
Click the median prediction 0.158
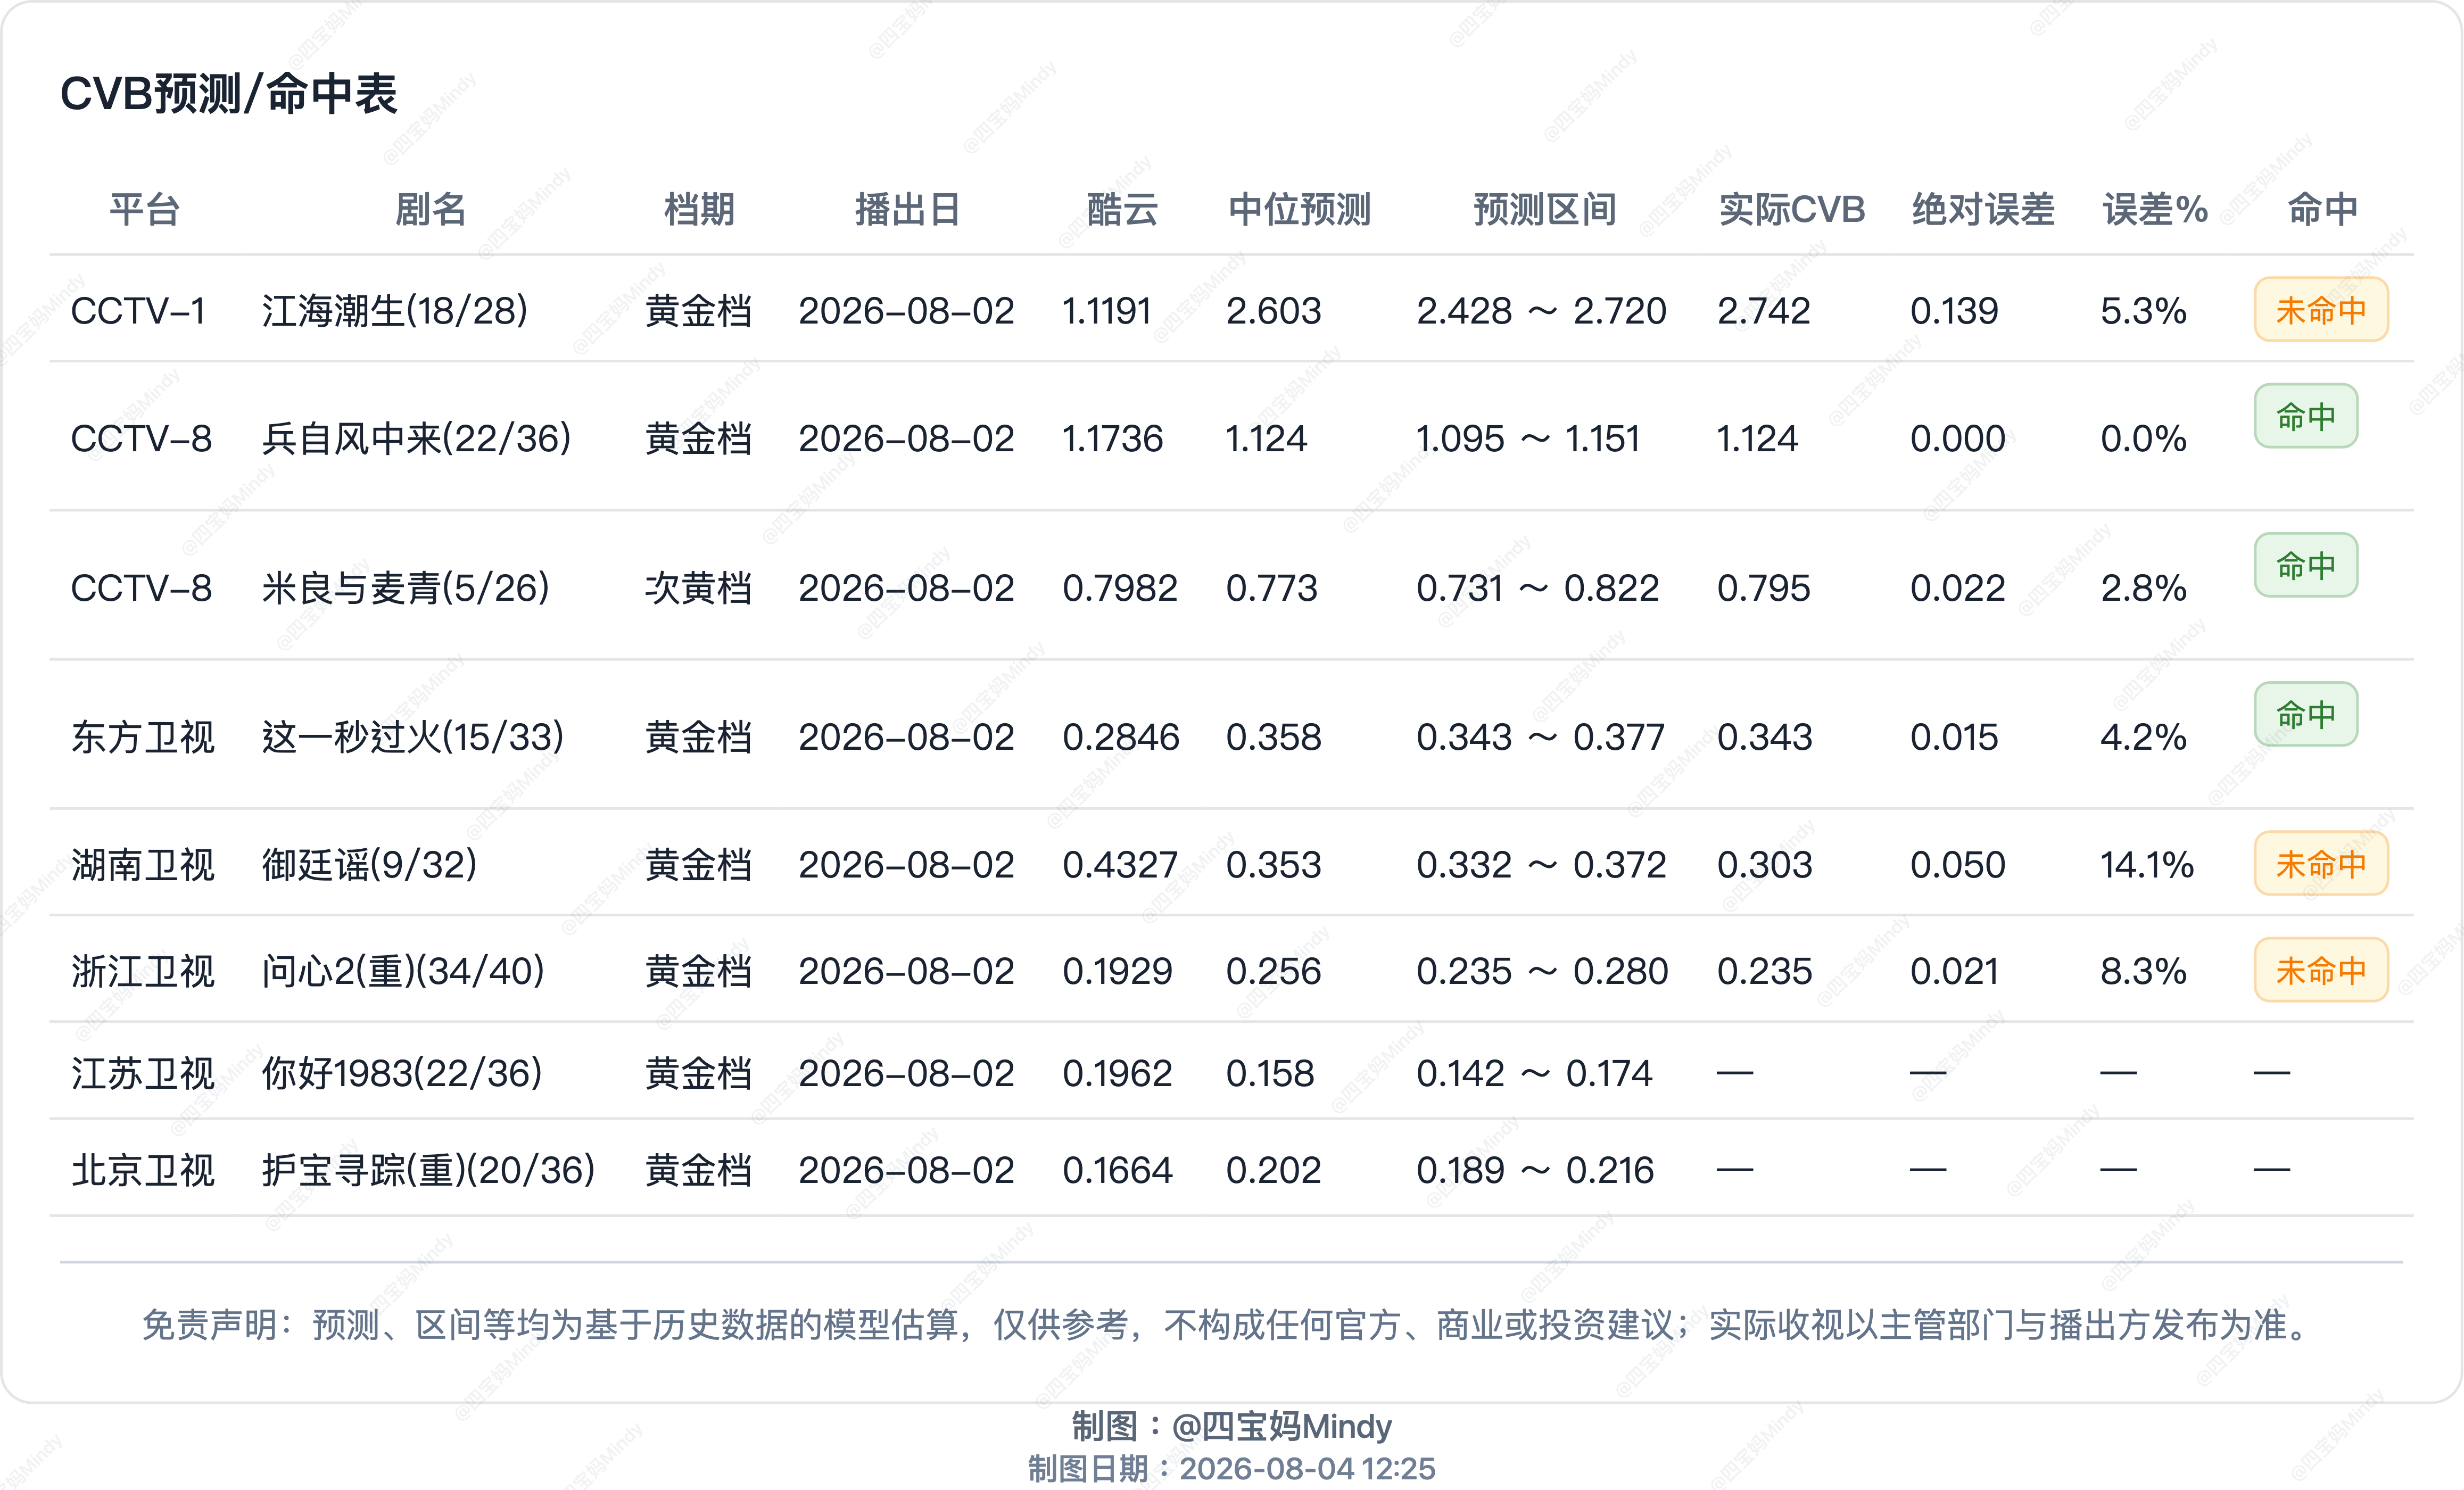click(1270, 1073)
